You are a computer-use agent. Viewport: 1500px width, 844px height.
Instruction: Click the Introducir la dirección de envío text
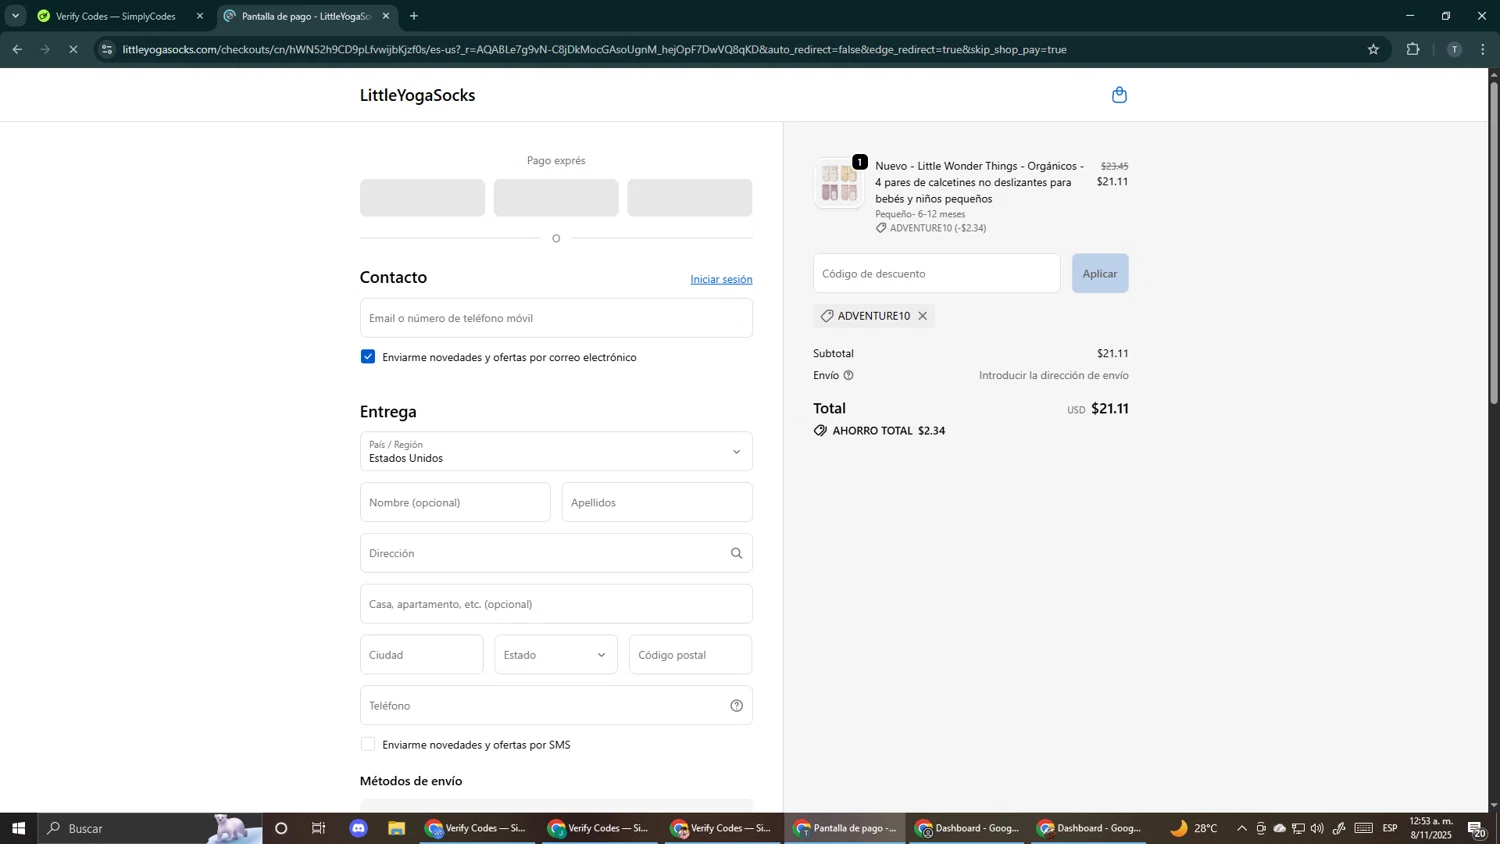click(1054, 376)
